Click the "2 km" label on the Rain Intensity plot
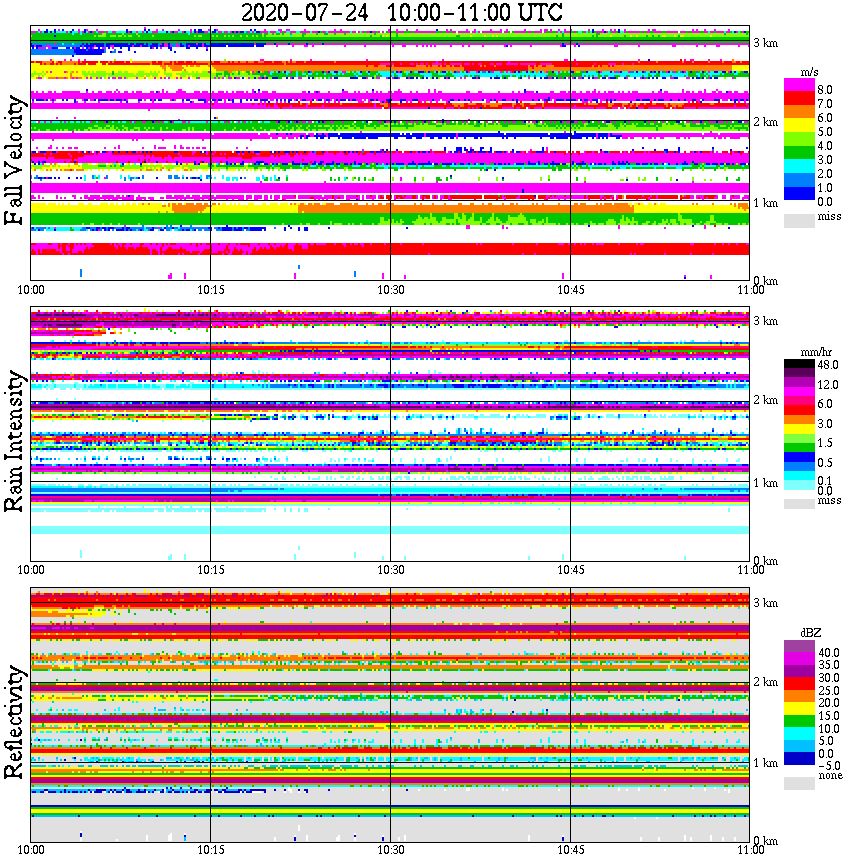The height and width of the screenshot is (868, 850). (765, 400)
